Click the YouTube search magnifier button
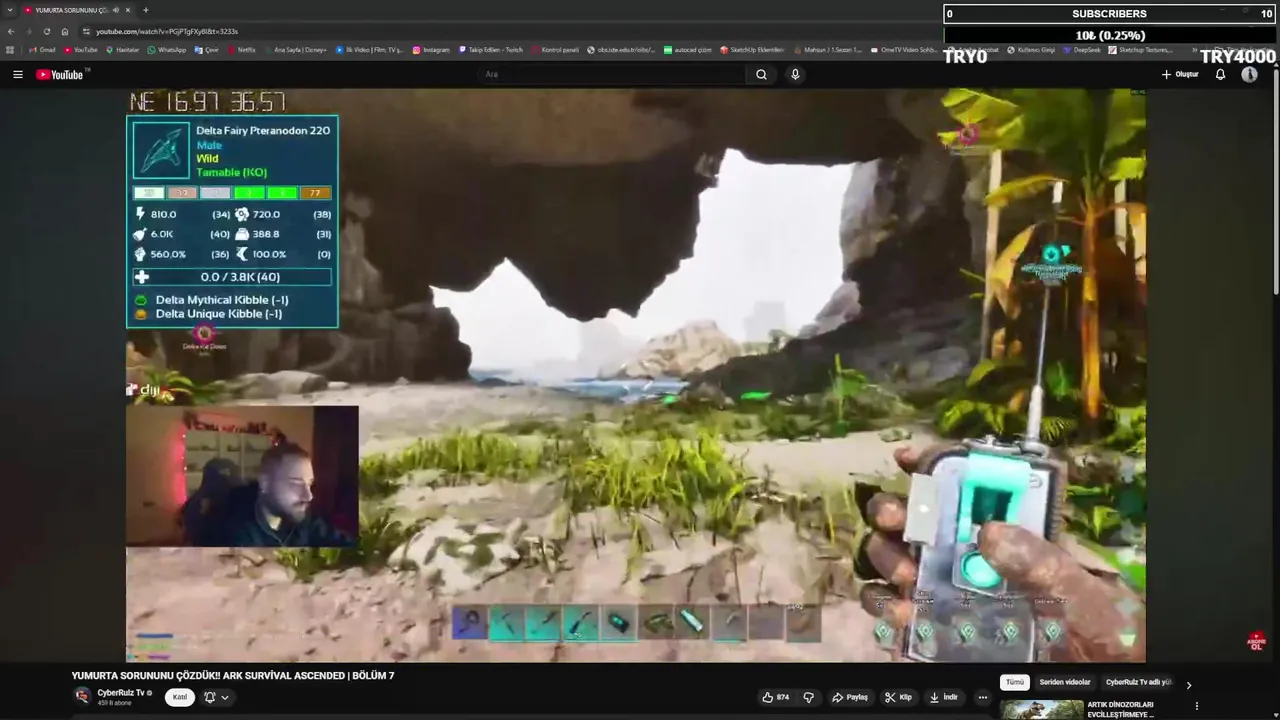Image resolution: width=1280 pixels, height=720 pixels. pos(761,74)
